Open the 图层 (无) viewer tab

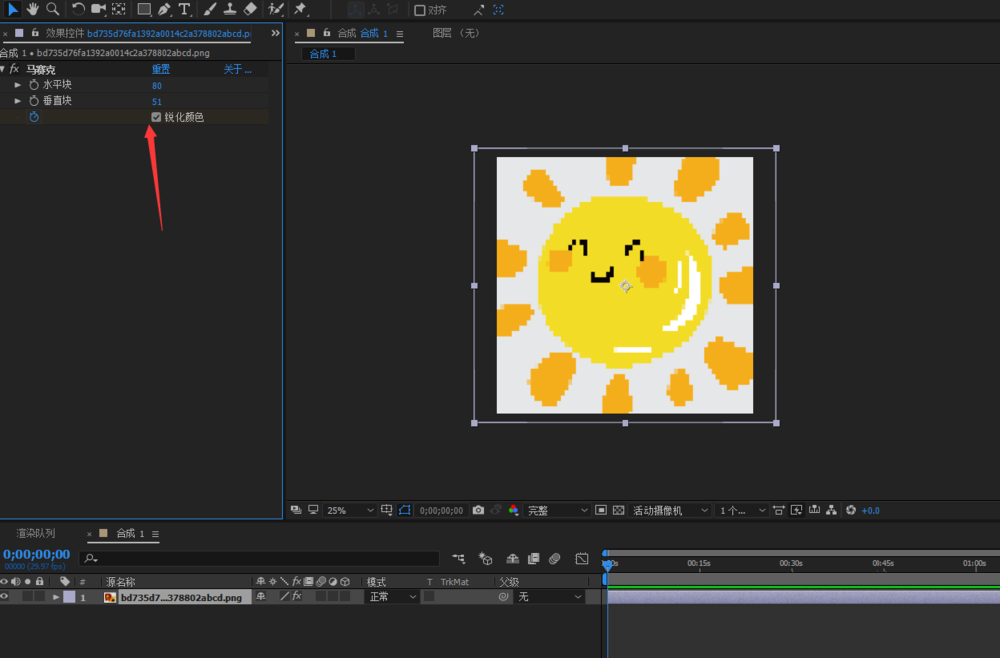[x=456, y=33]
